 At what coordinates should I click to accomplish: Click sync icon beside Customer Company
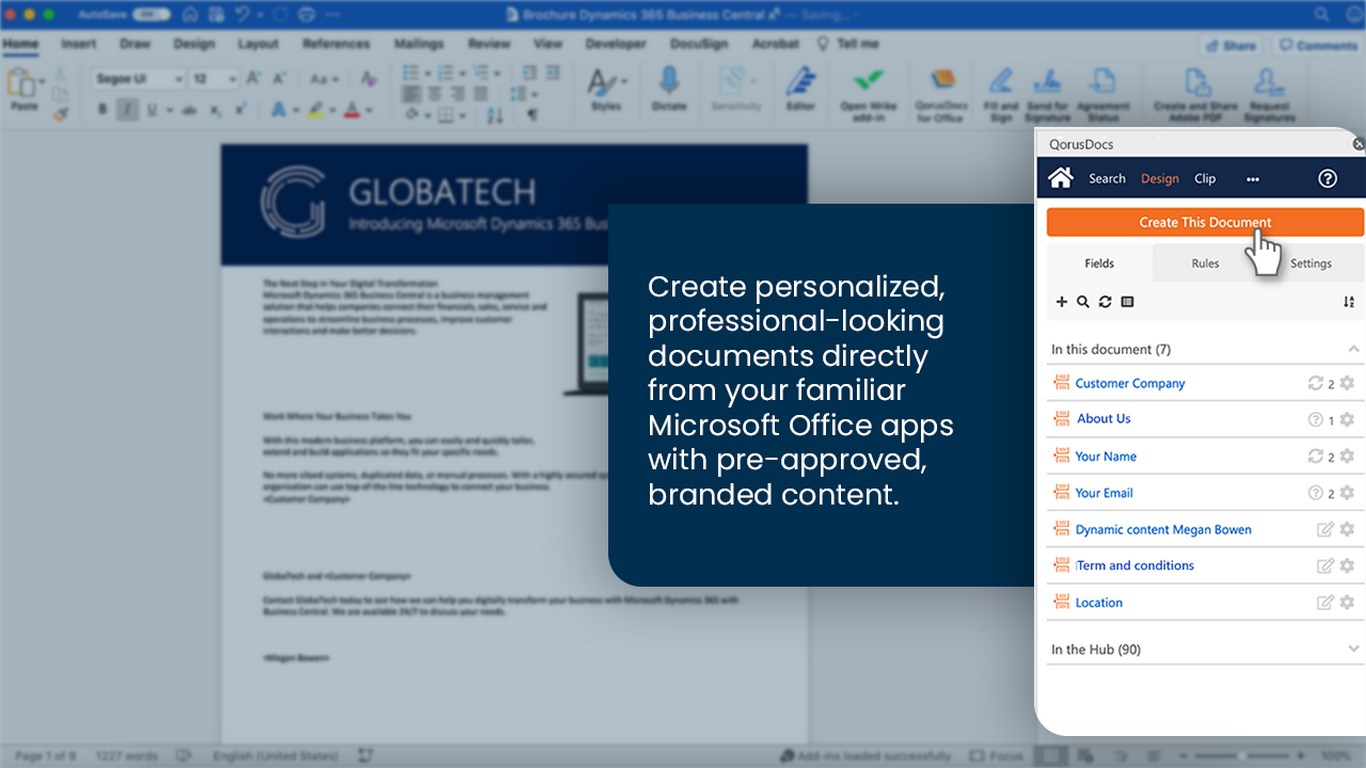pyautogui.click(x=1315, y=383)
